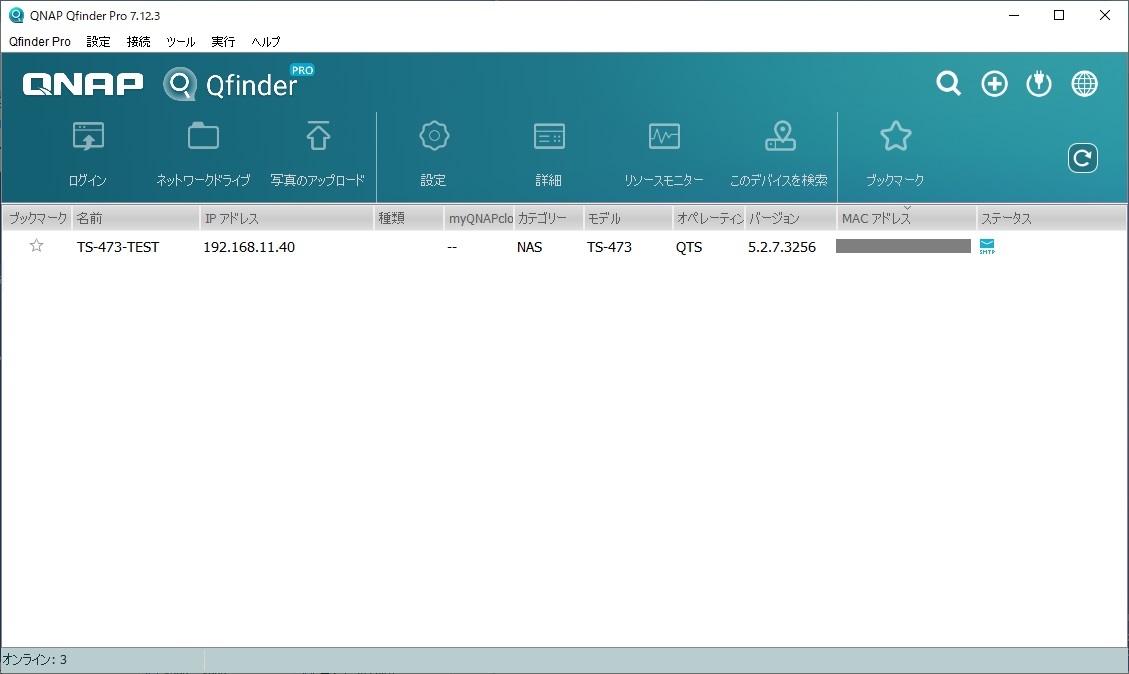The width and height of the screenshot is (1129, 674).
Task: Sort by the myQNAPcloud column header
Action: tap(479, 218)
